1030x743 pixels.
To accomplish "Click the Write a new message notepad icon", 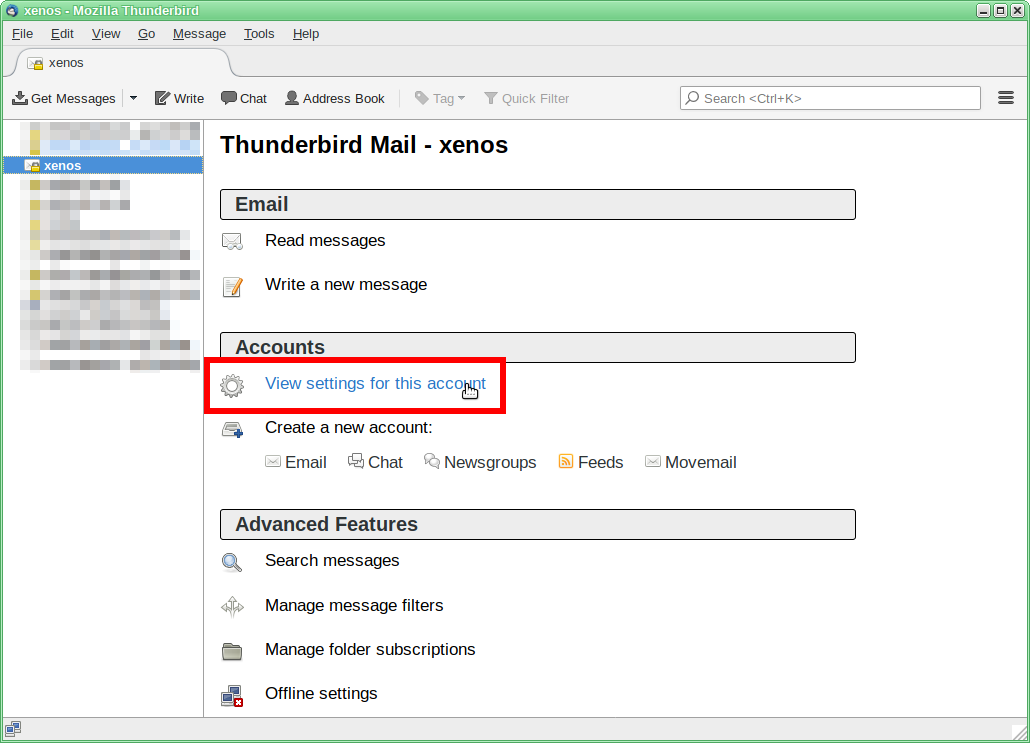I will 232,286.
